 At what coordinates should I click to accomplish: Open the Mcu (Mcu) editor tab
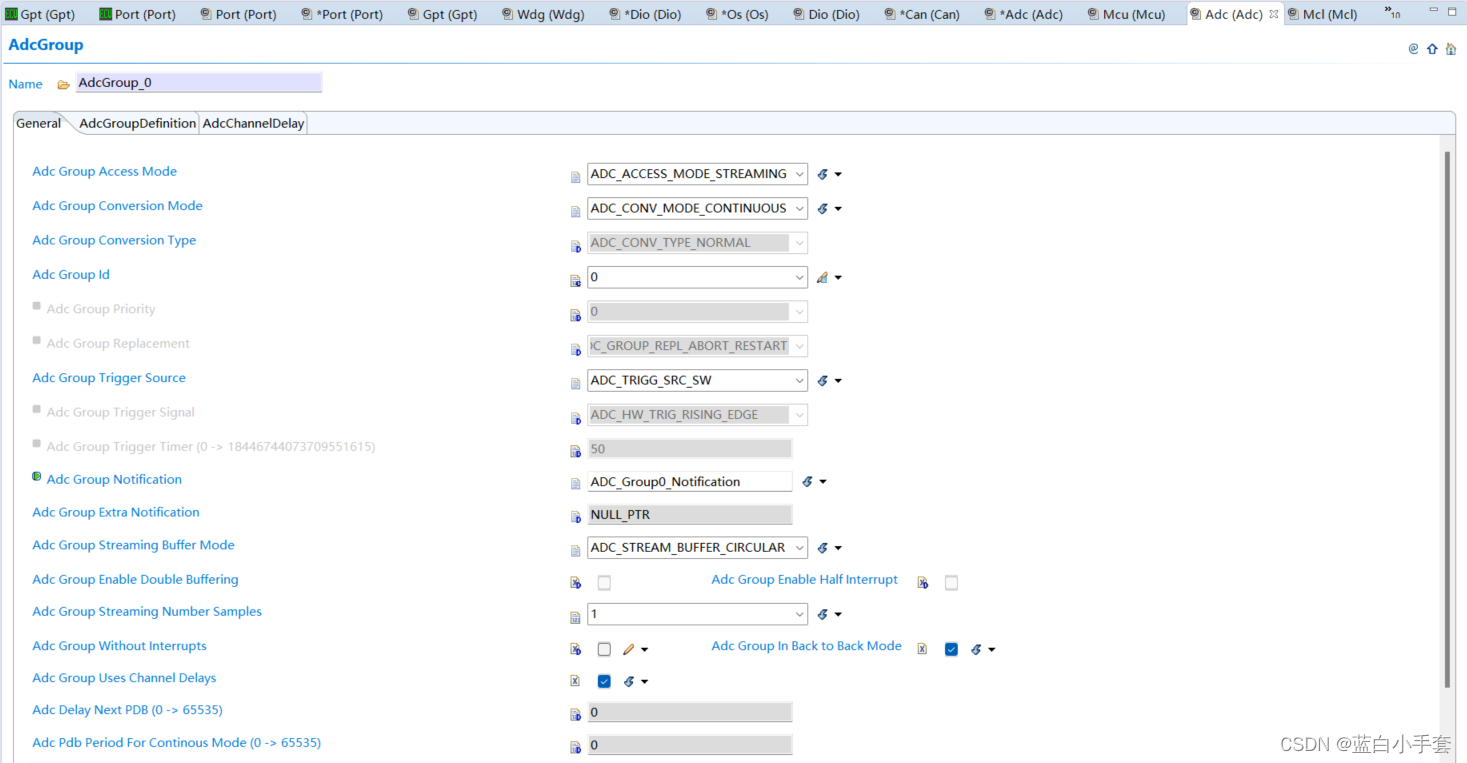[x=1125, y=14]
